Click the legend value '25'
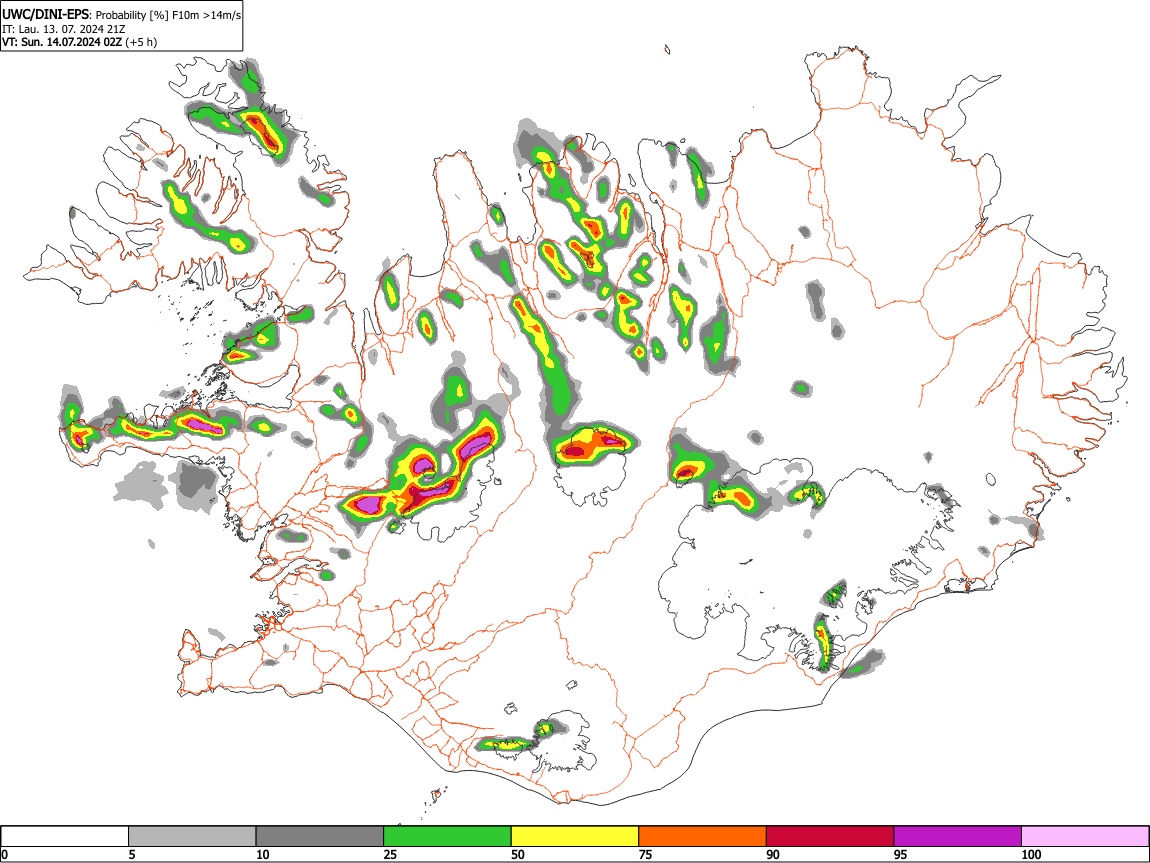Screen dimensions: 1150x863 click(390, 855)
